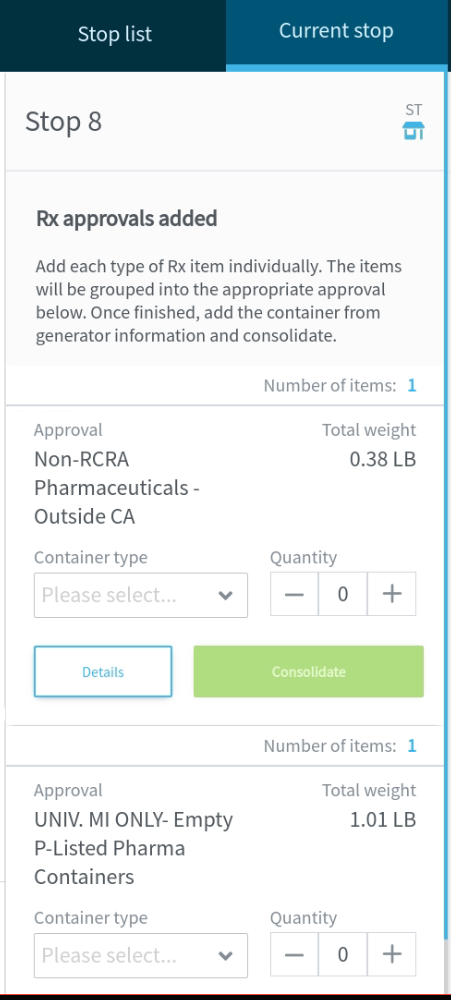Open Container type dropdown for Non-RCRA Pharmaceuticals
Viewport: 451px width, 1000px height.
[x=141, y=595]
